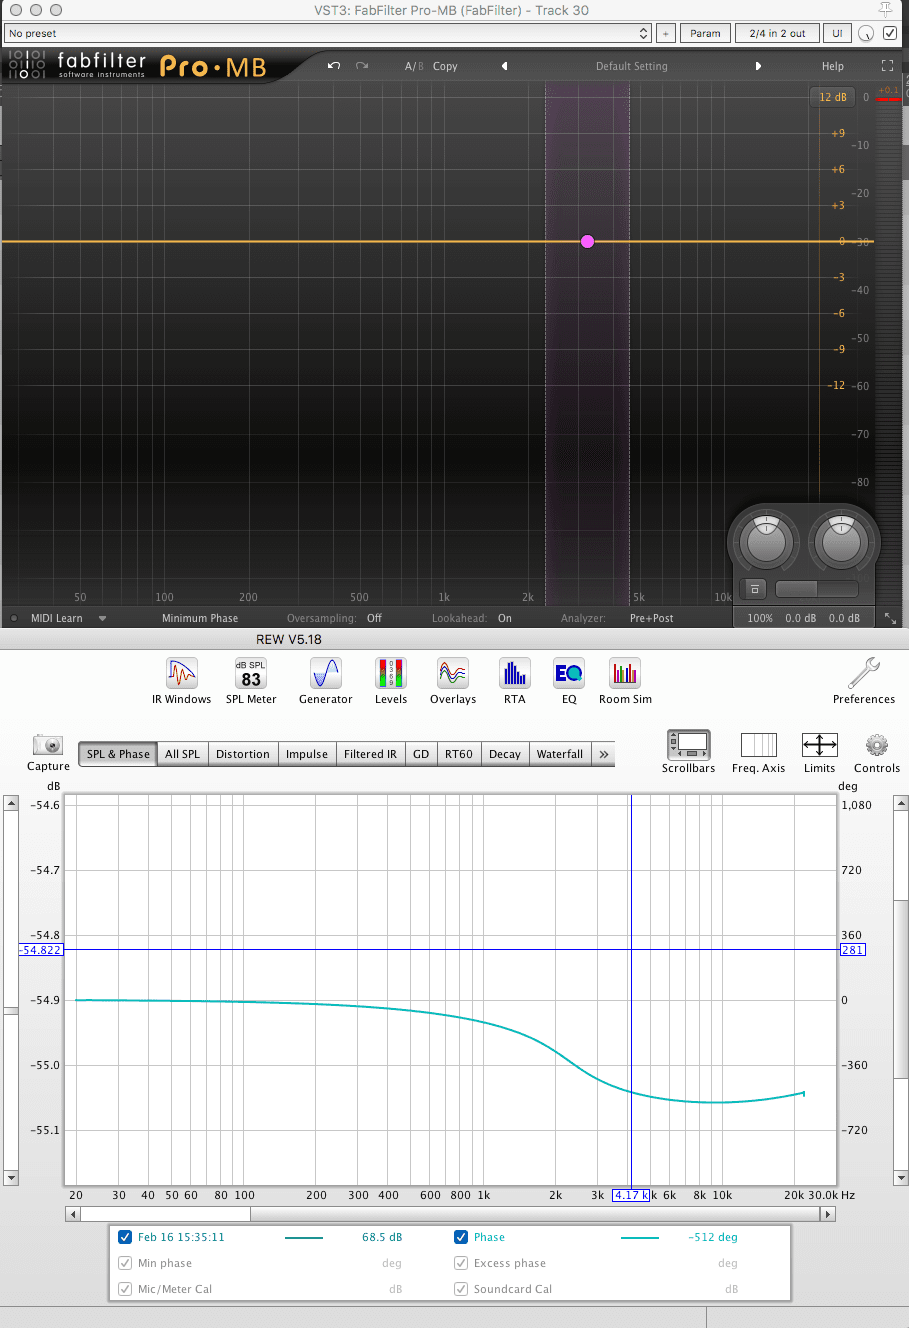
Task: Open the Preferences wrench icon
Action: (x=863, y=674)
